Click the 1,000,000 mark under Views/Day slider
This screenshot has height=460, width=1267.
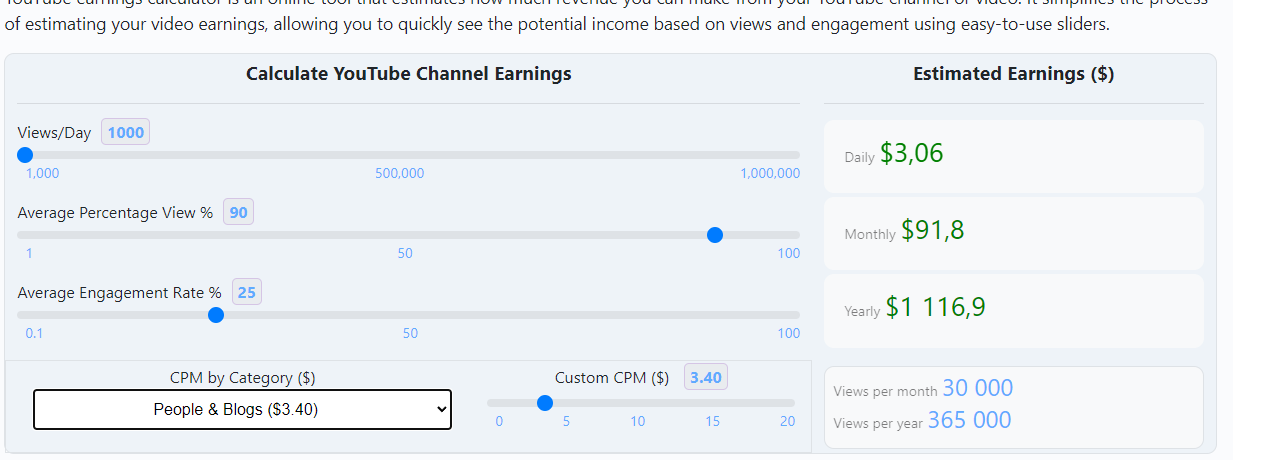(x=770, y=174)
